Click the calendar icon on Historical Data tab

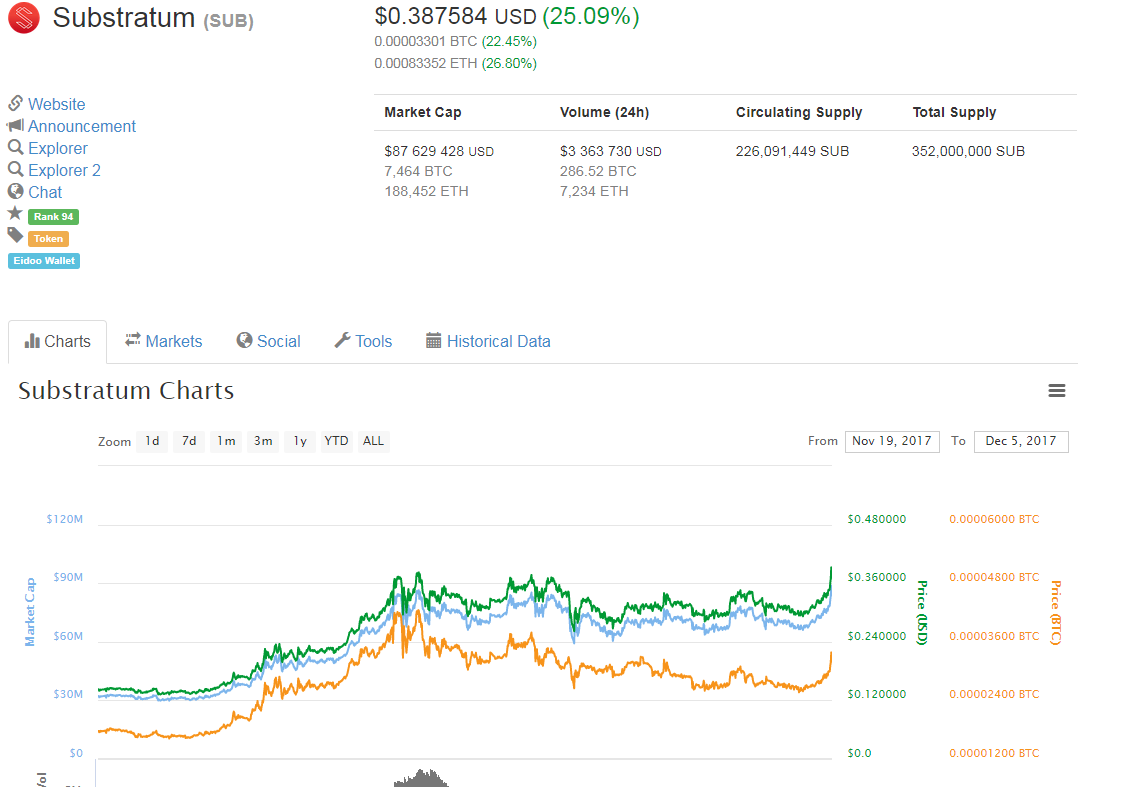(433, 341)
